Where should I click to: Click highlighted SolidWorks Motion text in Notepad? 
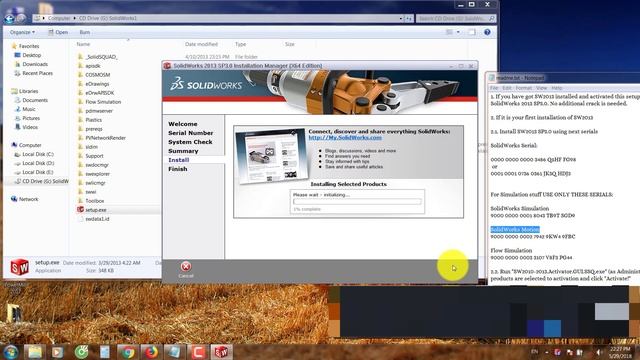coord(515,229)
